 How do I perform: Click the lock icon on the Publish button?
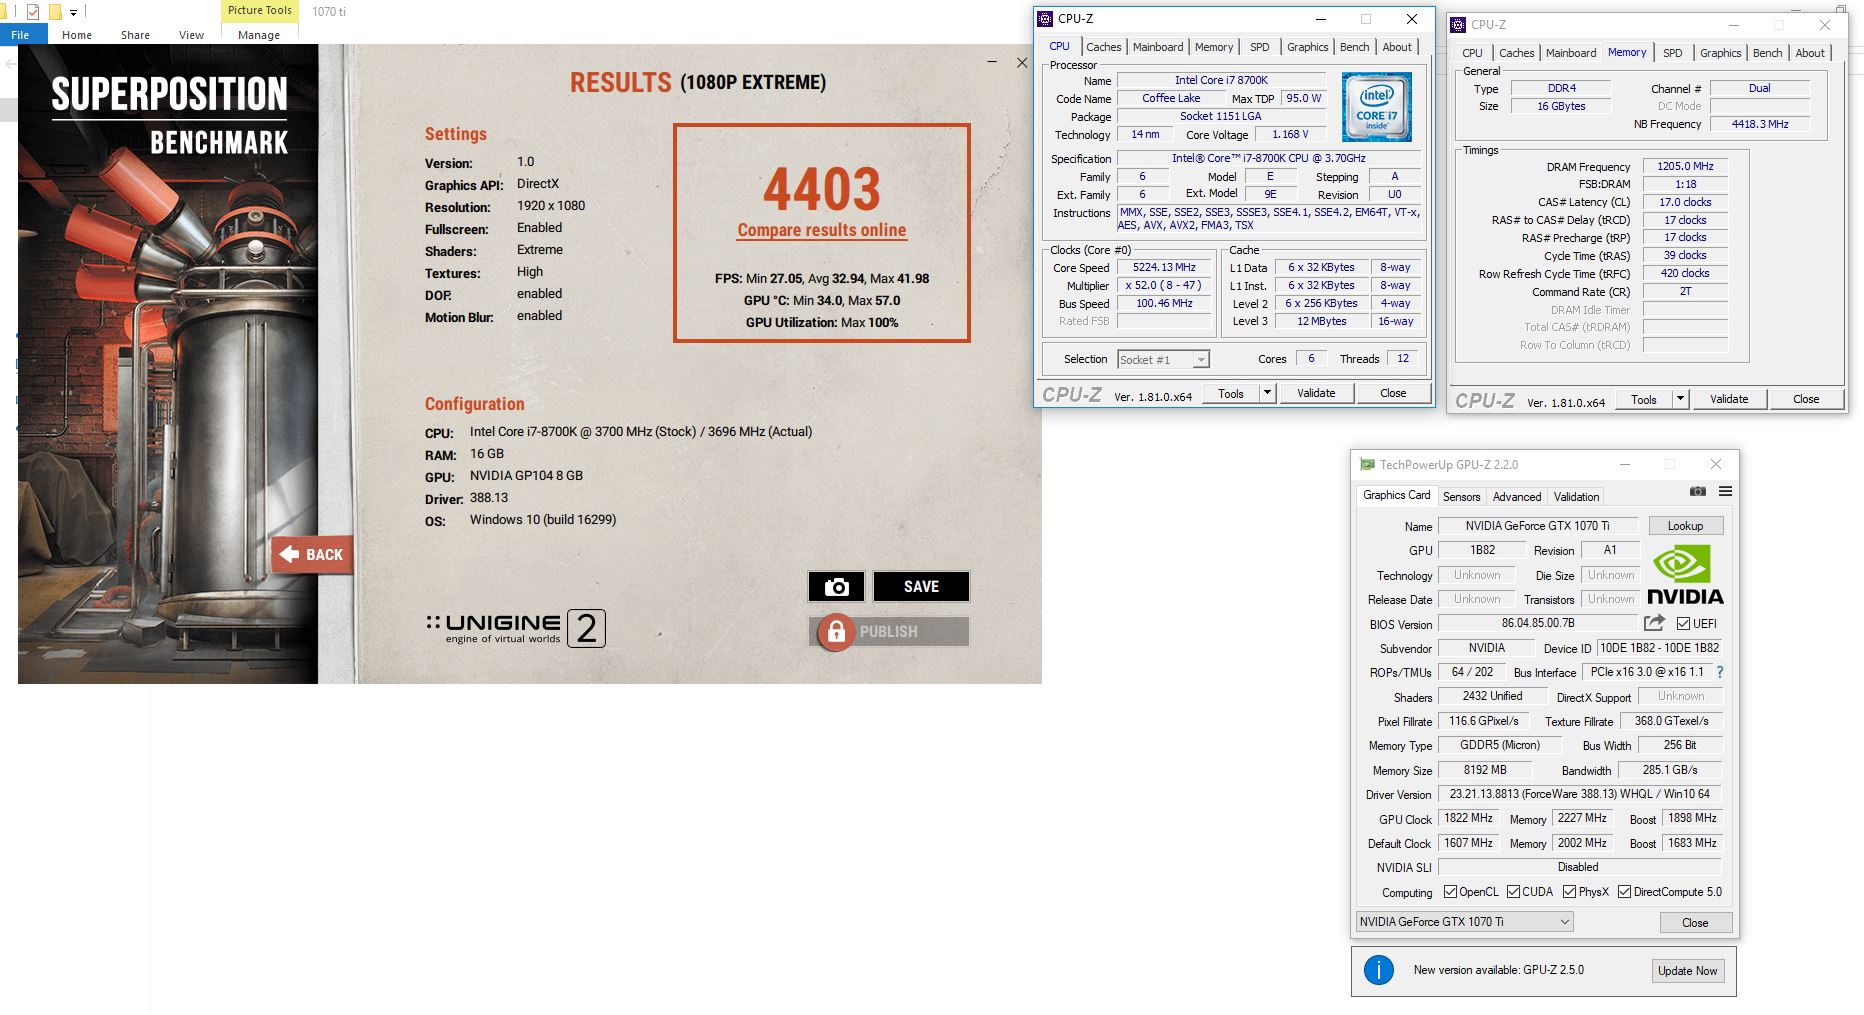836,632
